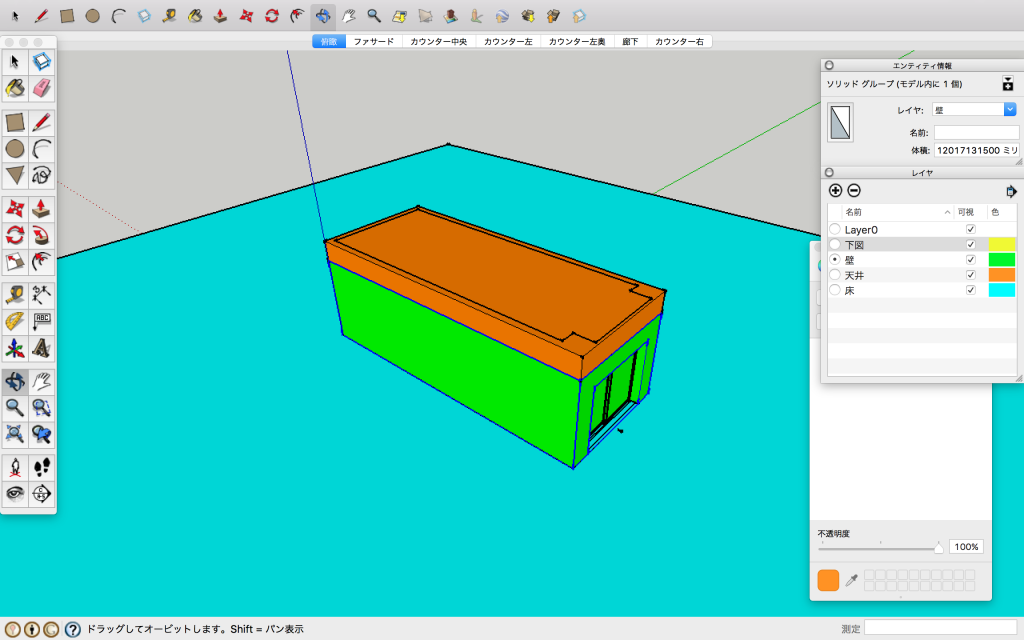Click the Add Layer plus icon
Image resolution: width=1024 pixels, height=640 pixels.
pyautogui.click(x=836, y=191)
